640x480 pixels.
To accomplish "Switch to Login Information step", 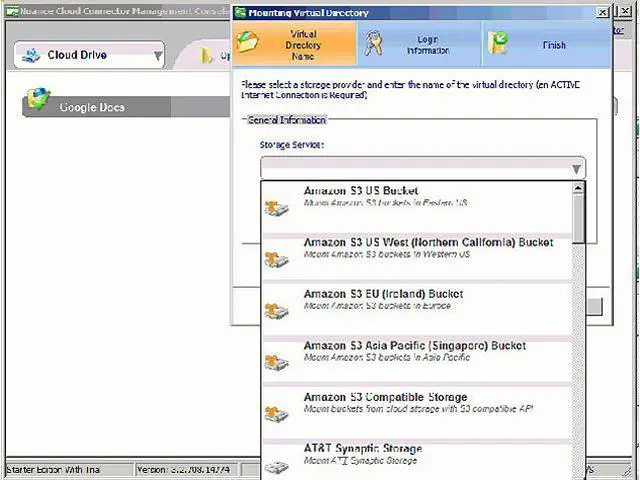I will tap(427, 44).
